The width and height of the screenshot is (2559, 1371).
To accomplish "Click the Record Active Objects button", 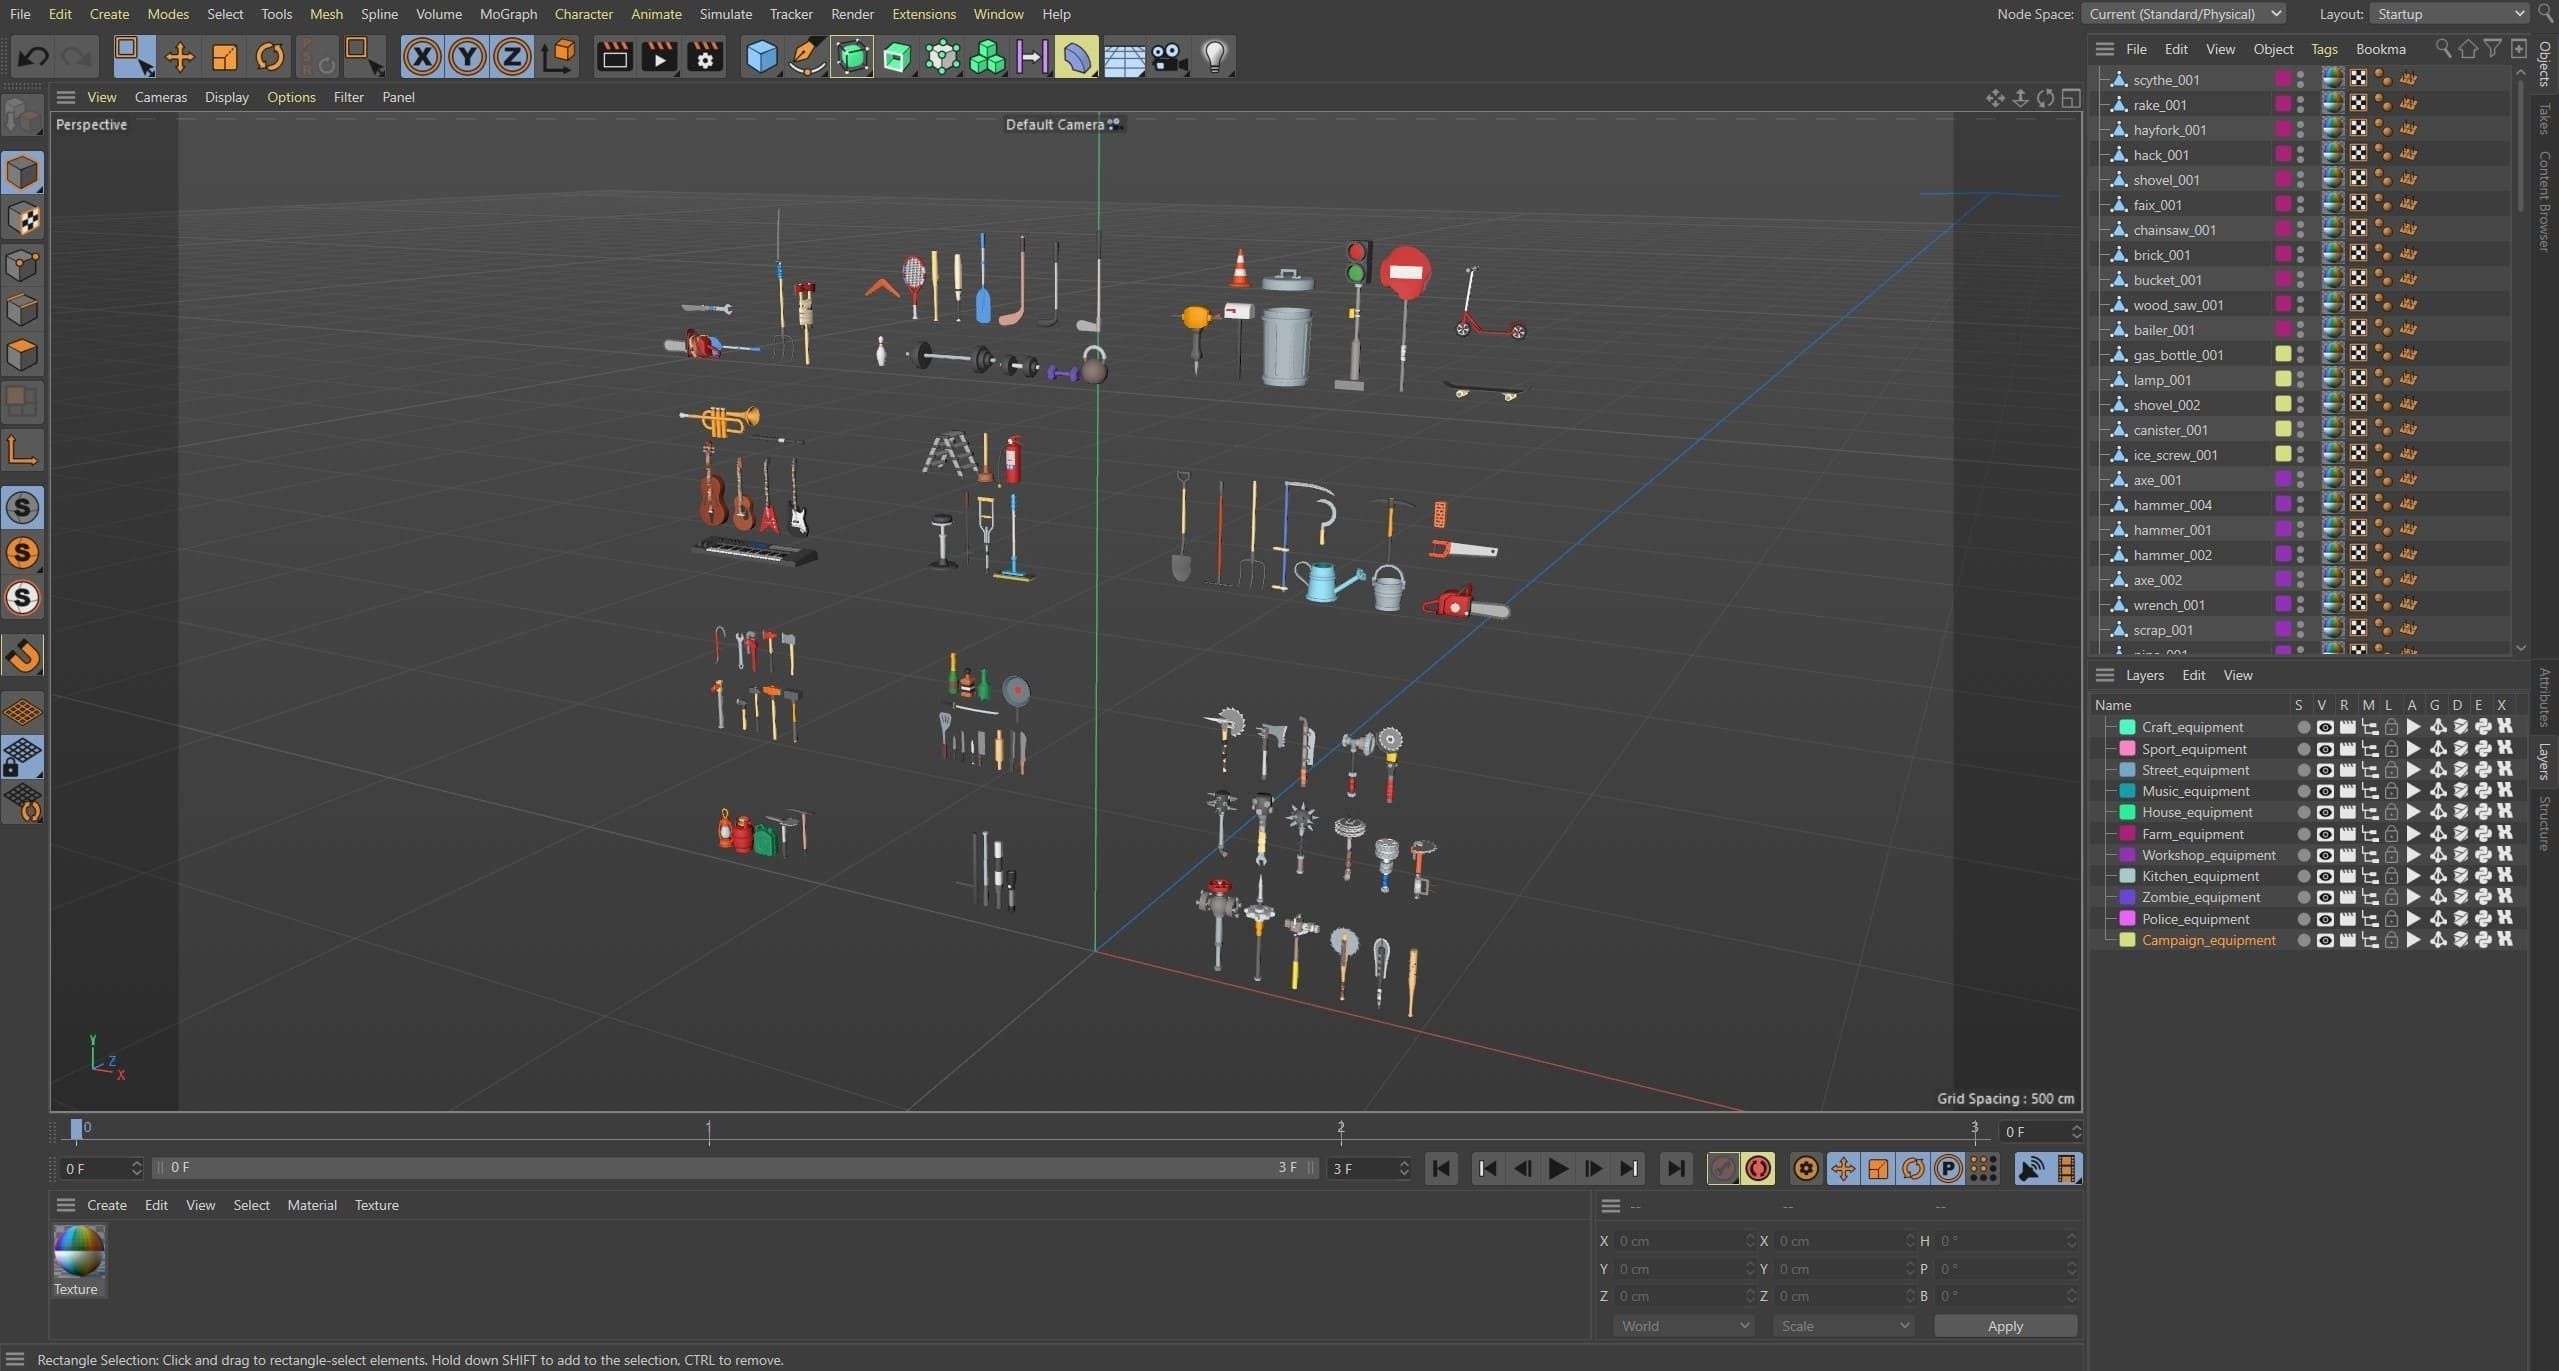I will [x=1722, y=1168].
